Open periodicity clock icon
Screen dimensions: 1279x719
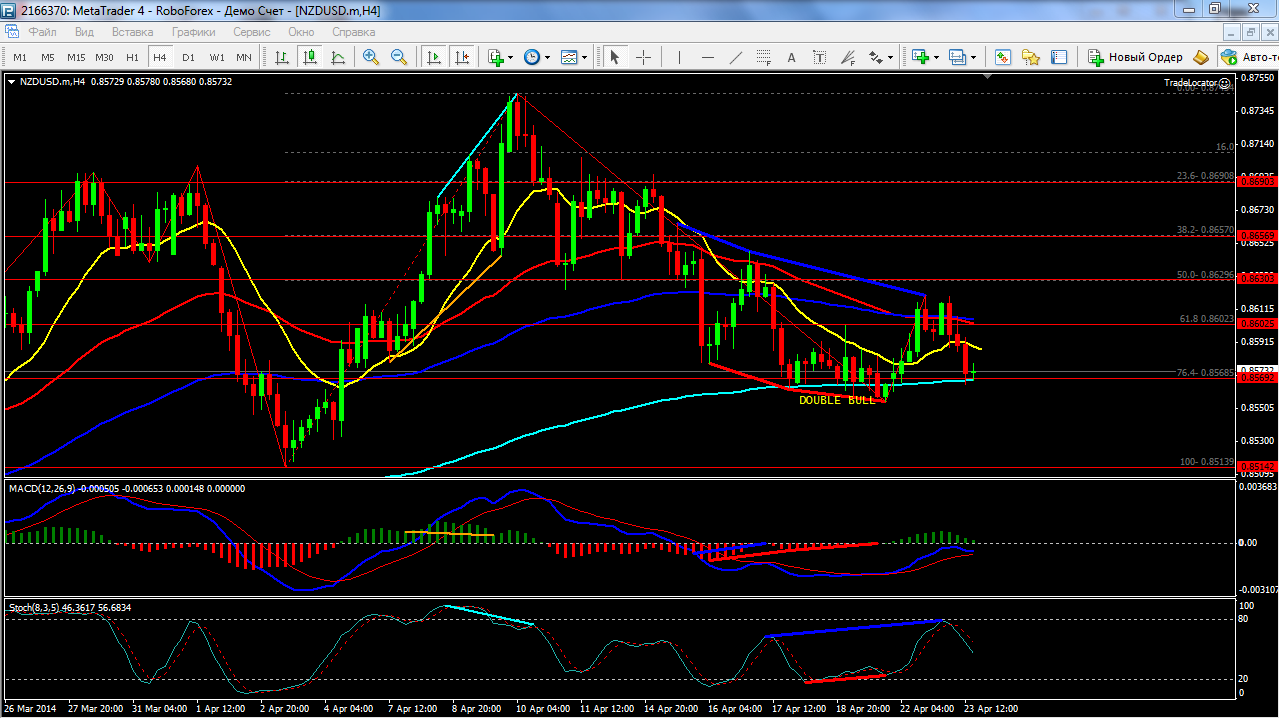531,57
